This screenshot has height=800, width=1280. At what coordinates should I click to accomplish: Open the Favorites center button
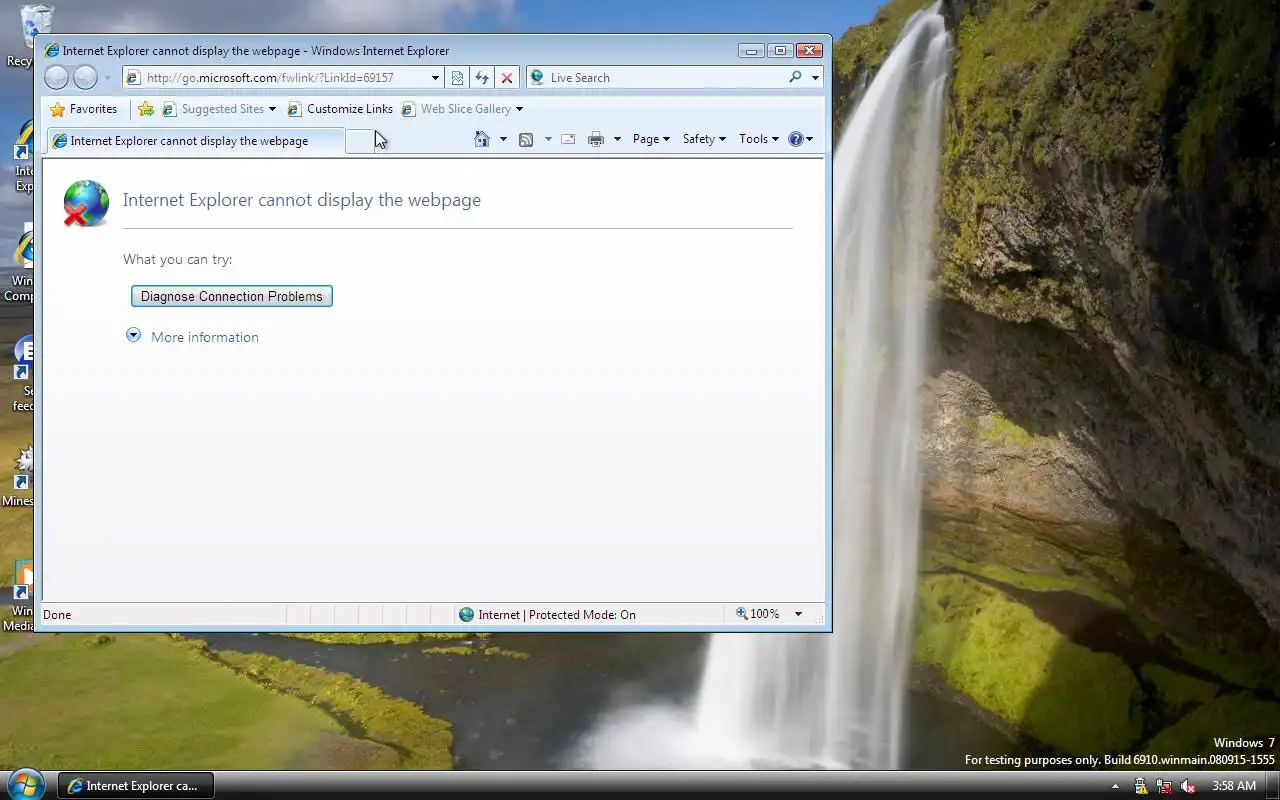pos(84,109)
